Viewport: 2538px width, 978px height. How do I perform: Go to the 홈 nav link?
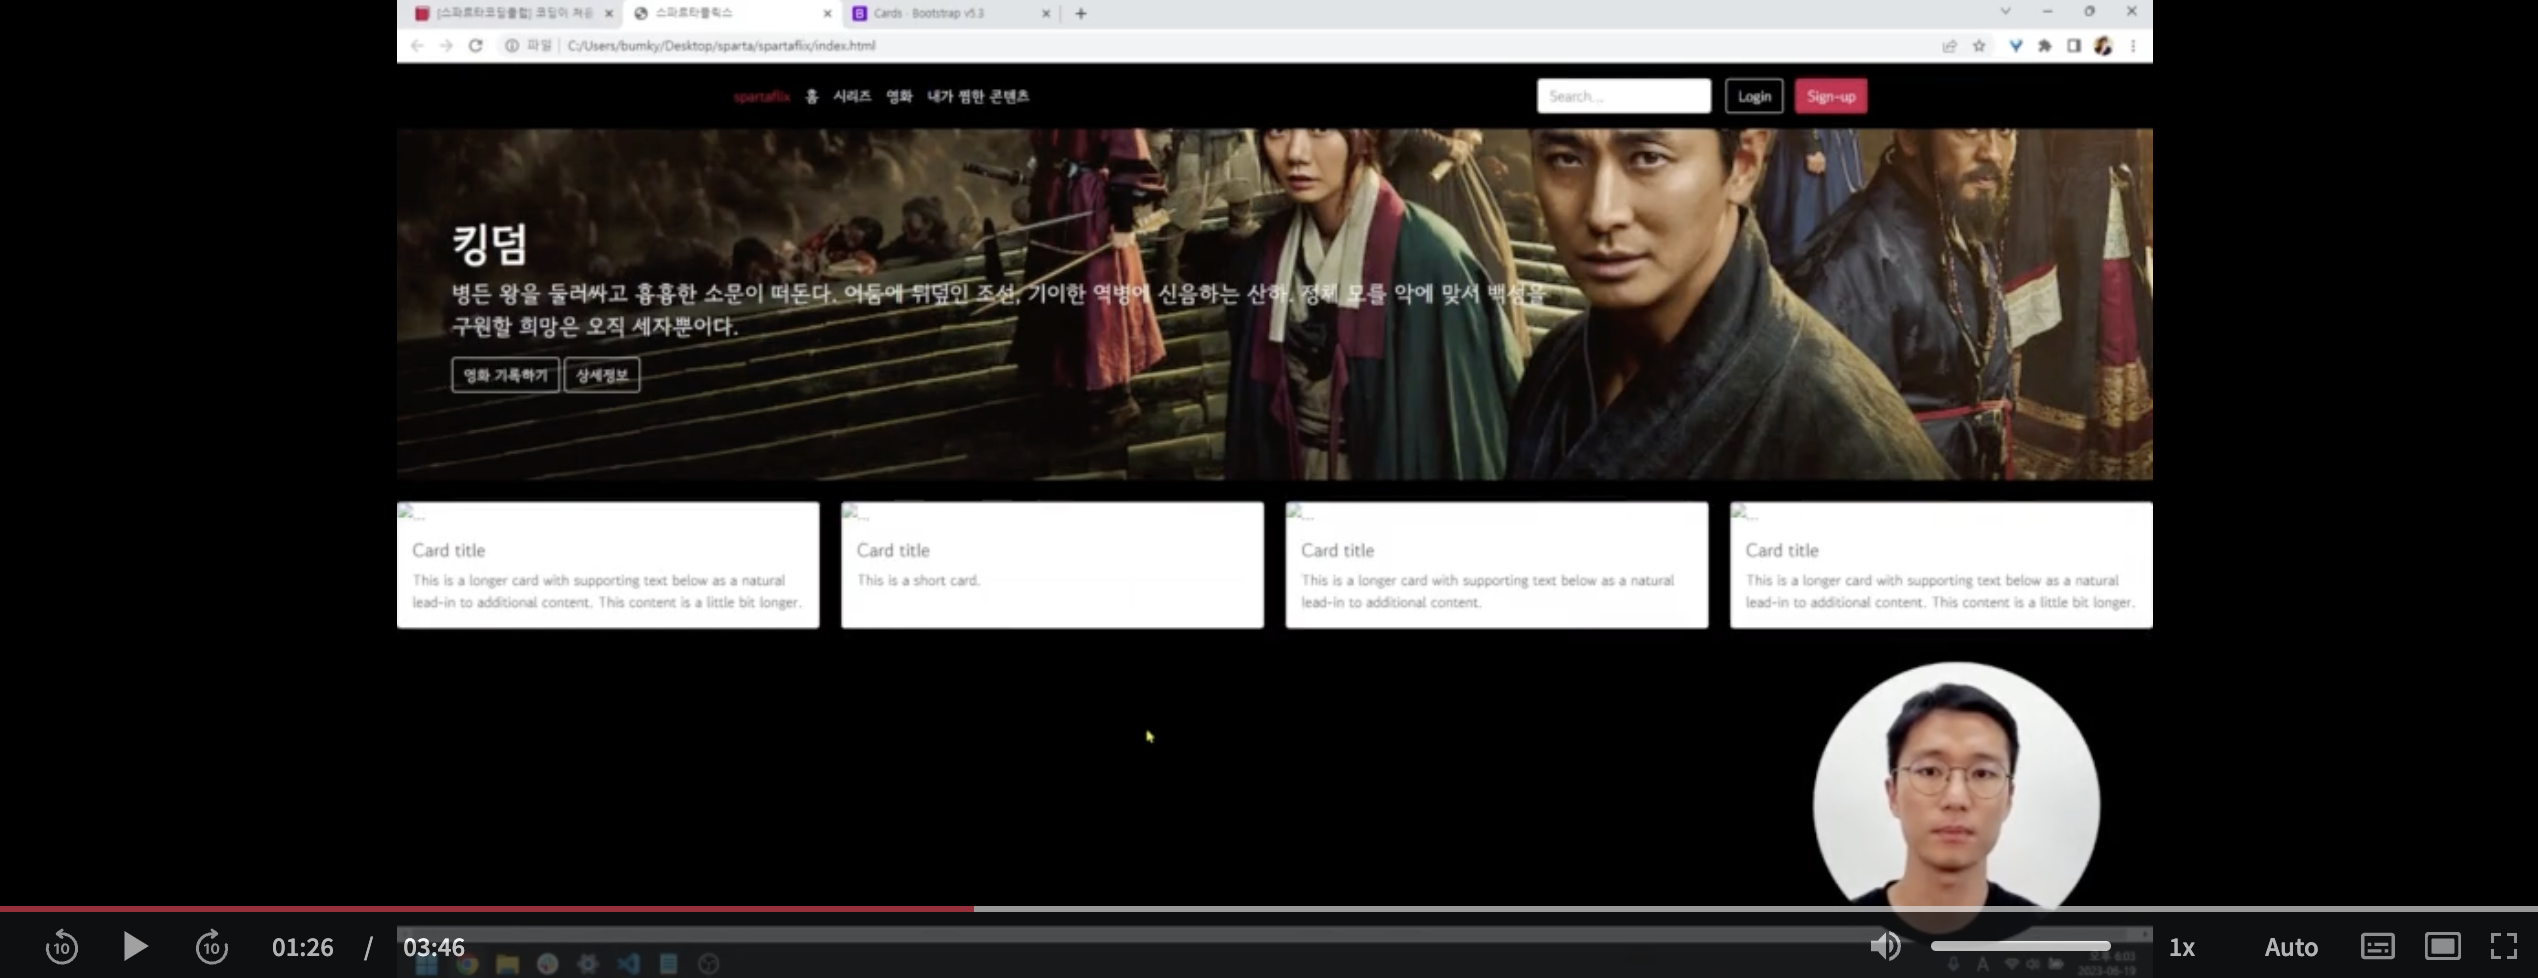[812, 96]
